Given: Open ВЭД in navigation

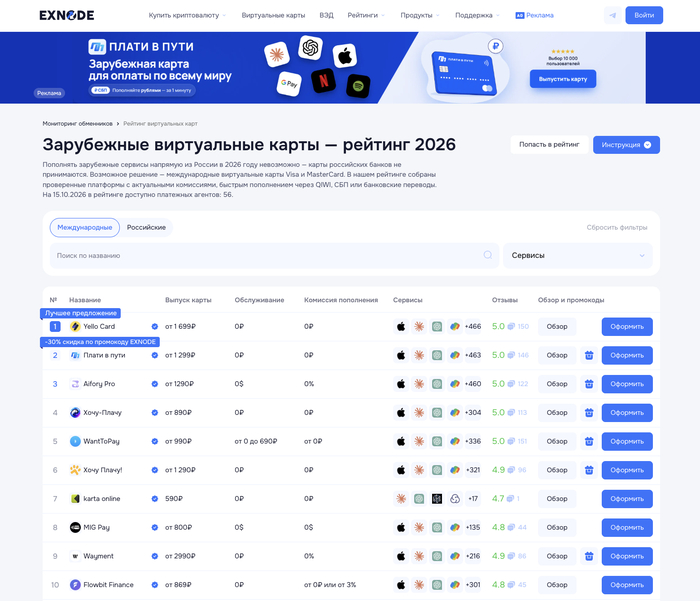Looking at the screenshot, I should point(326,15).
